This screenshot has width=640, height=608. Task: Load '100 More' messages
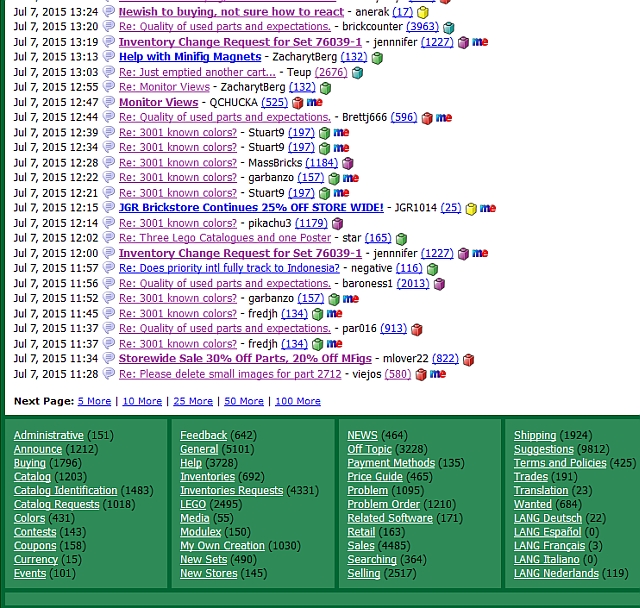(x=297, y=401)
